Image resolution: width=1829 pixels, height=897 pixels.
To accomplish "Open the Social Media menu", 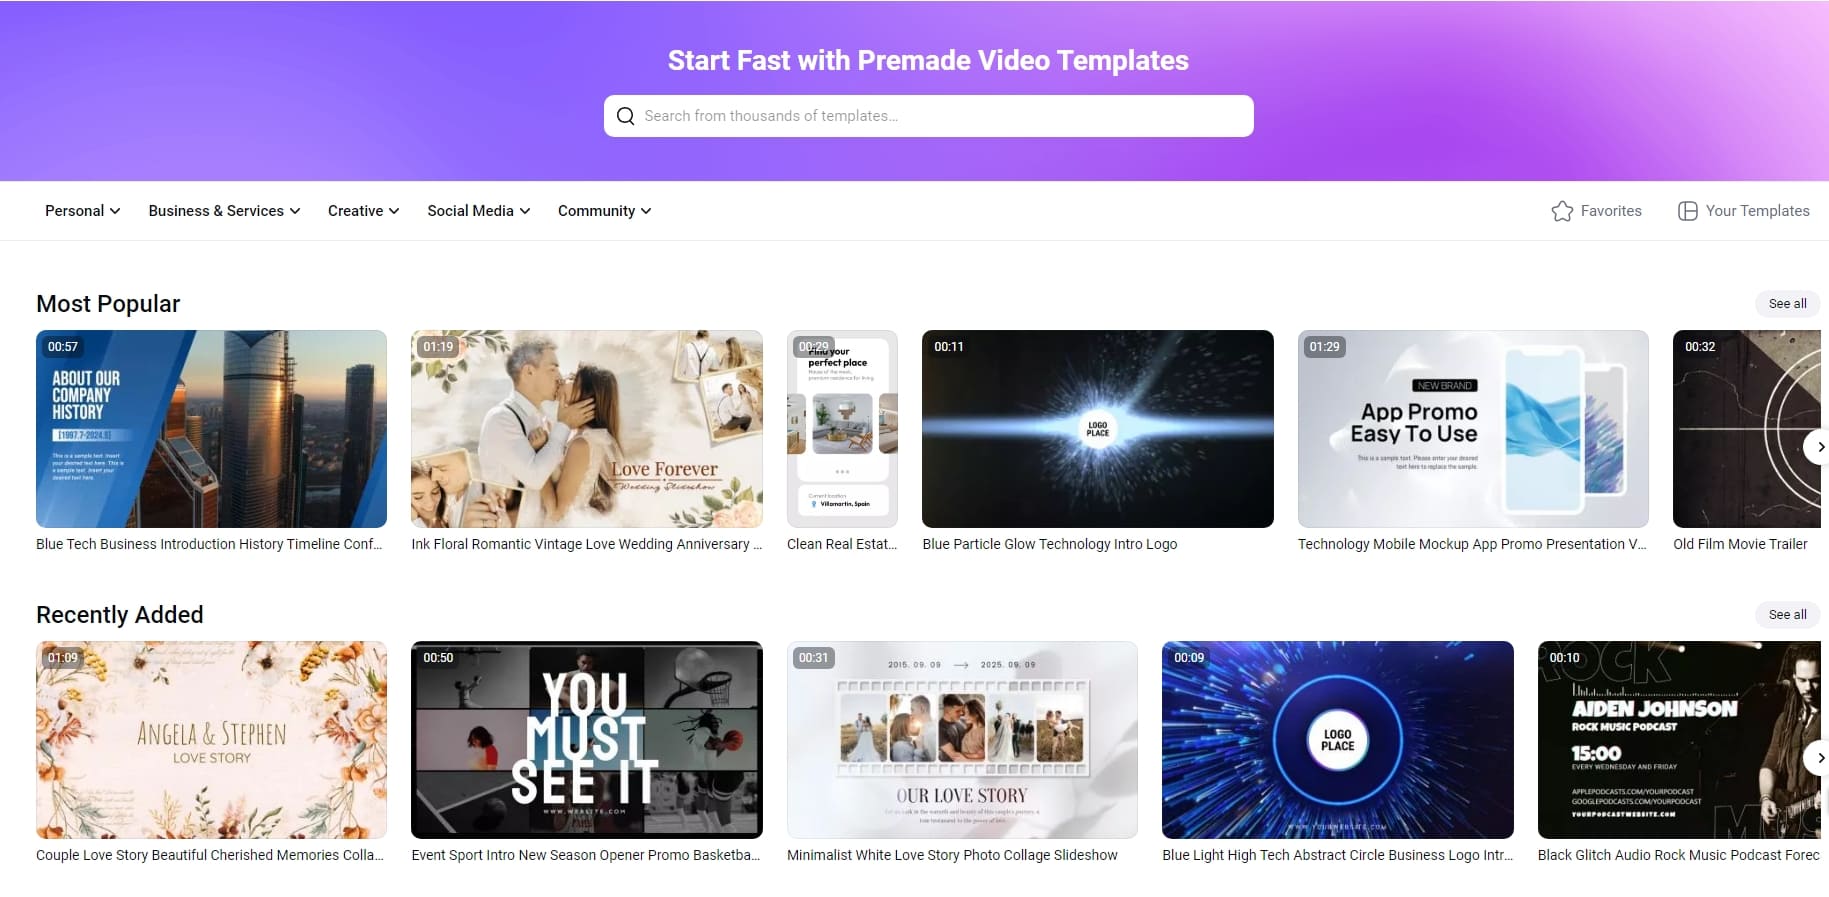I will pyautogui.click(x=478, y=211).
